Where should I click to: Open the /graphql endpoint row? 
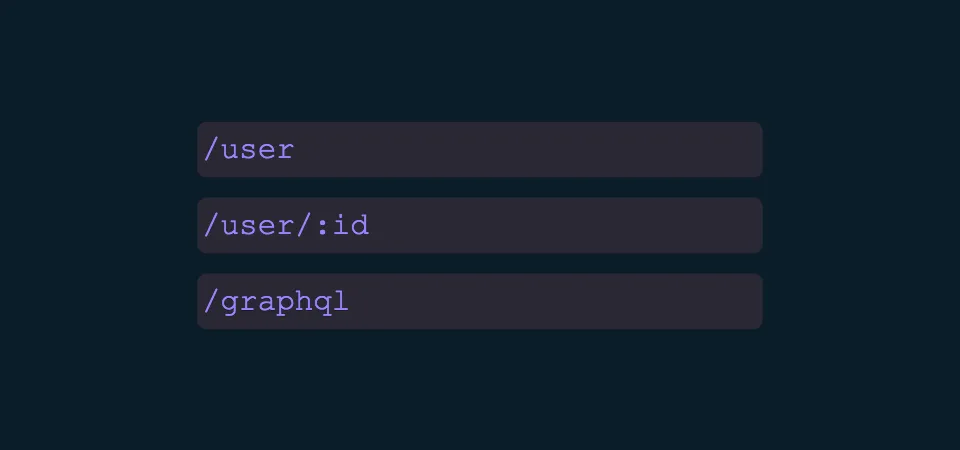coord(479,301)
